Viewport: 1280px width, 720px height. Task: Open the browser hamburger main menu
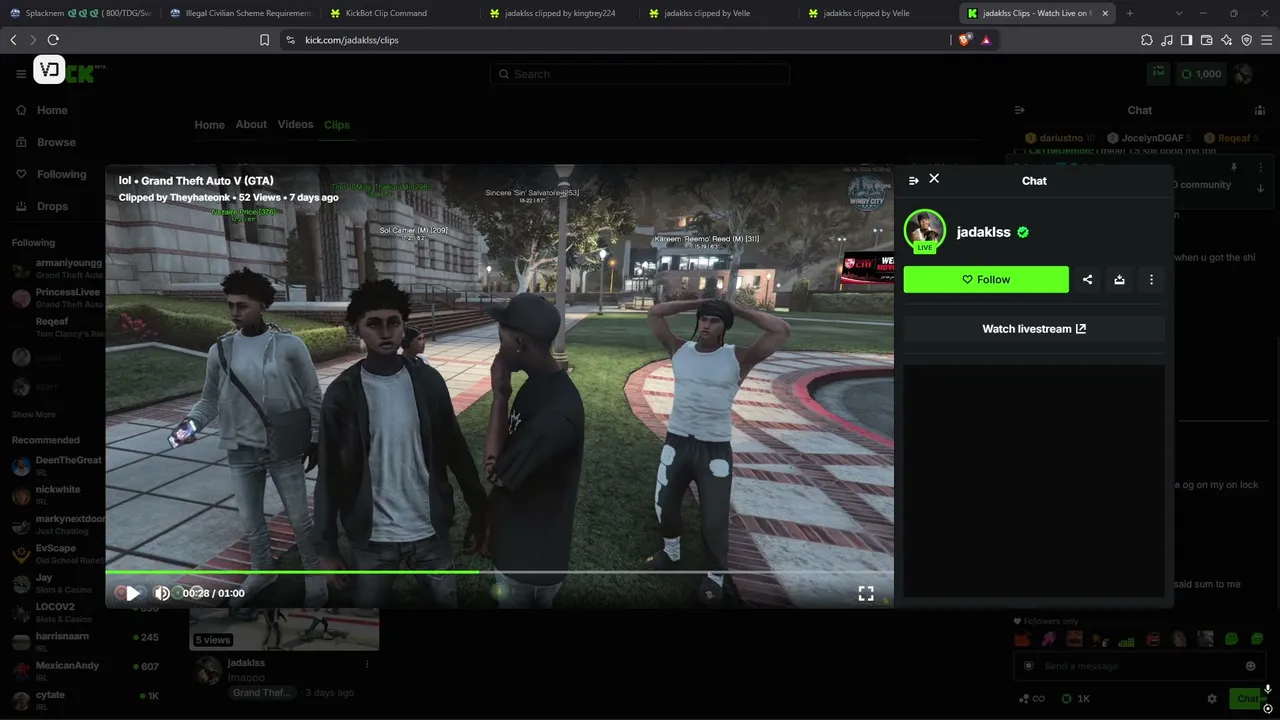(x=1266, y=40)
